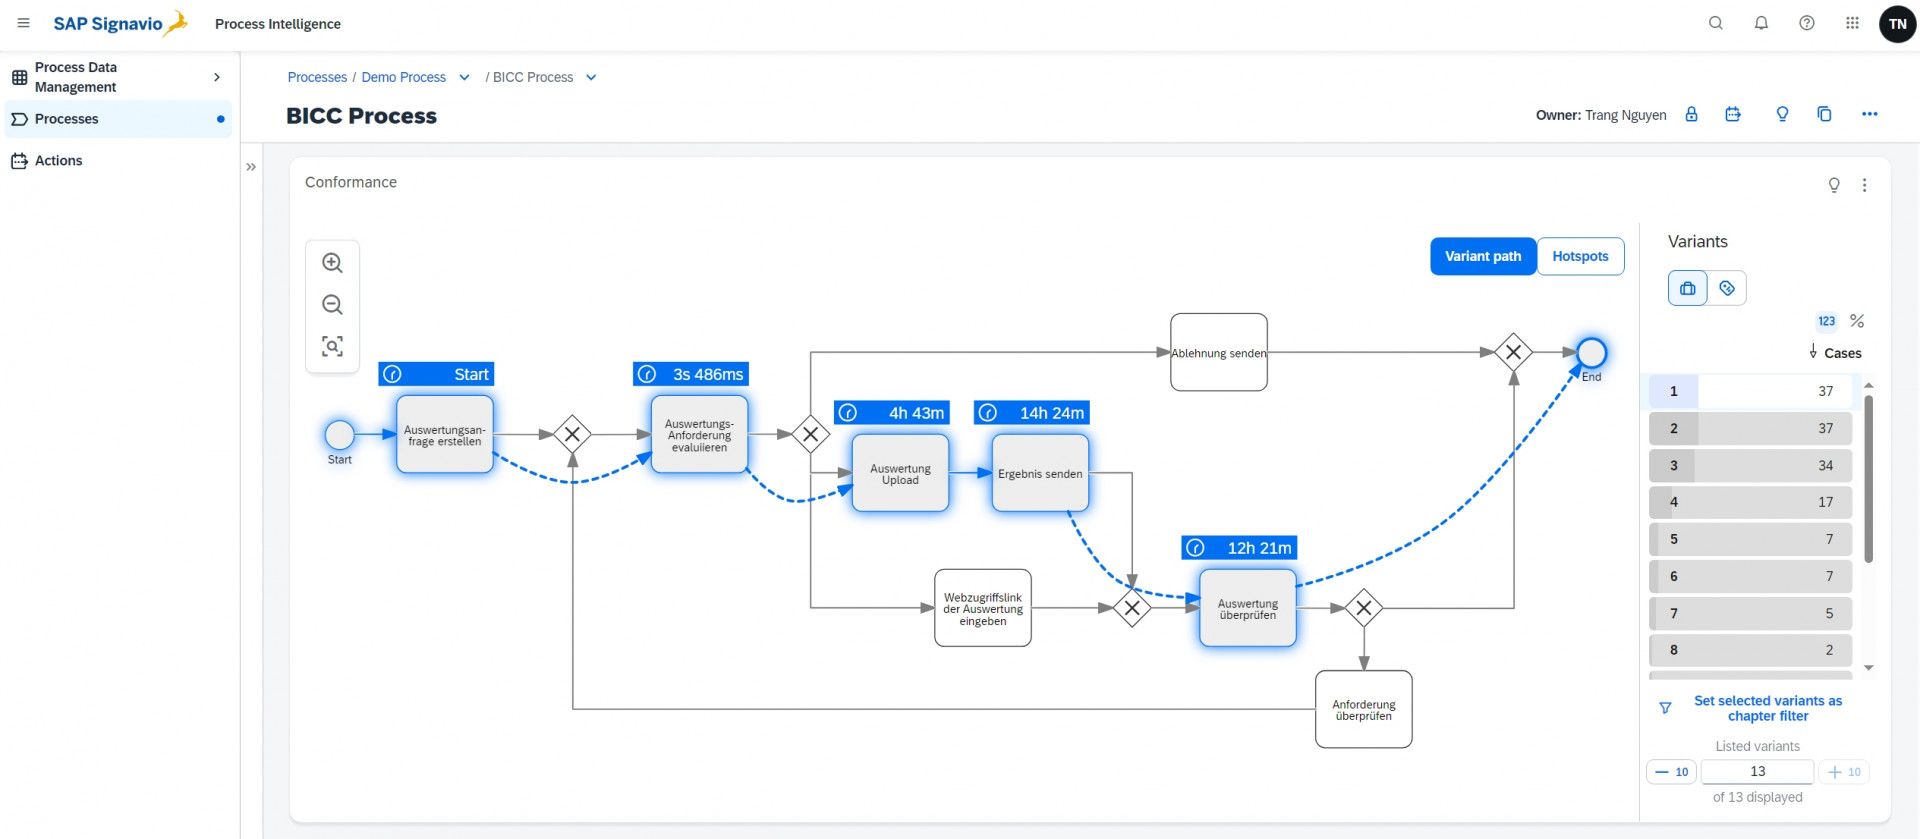Open the notifications bell
Image resolution: width=1920 pixels, height=839 pixels.
pos(1761,23)
